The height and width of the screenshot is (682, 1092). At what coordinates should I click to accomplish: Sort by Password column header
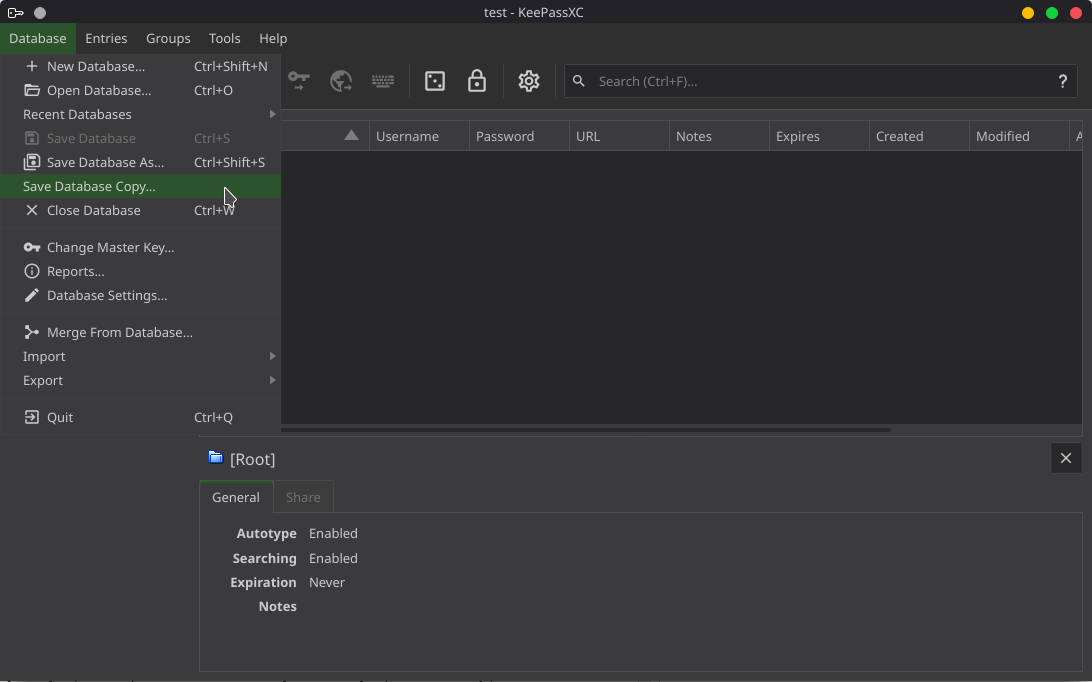tap(520, 136)
